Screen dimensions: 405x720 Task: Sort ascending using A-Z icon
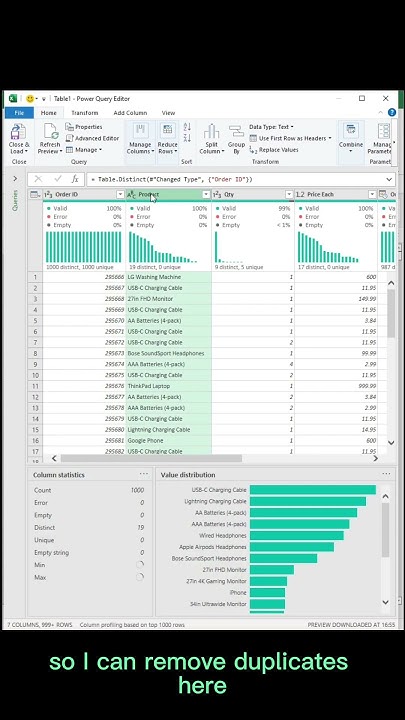(x=187, y=127)
